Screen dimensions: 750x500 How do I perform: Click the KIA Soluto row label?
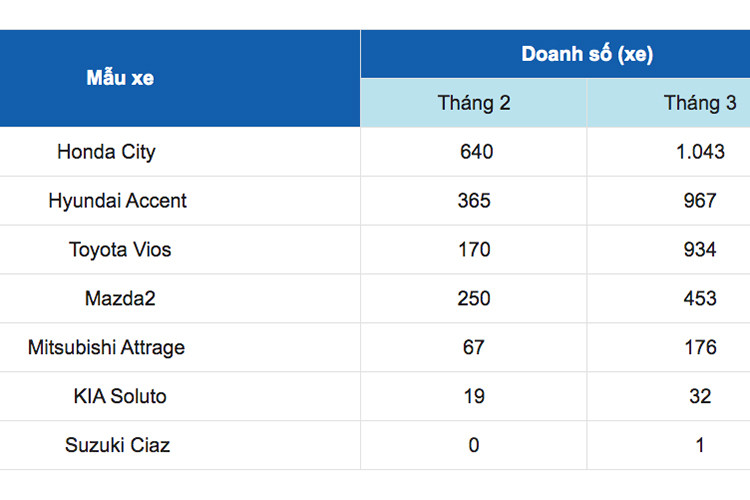pyautogui.click(x=120, y=396)
